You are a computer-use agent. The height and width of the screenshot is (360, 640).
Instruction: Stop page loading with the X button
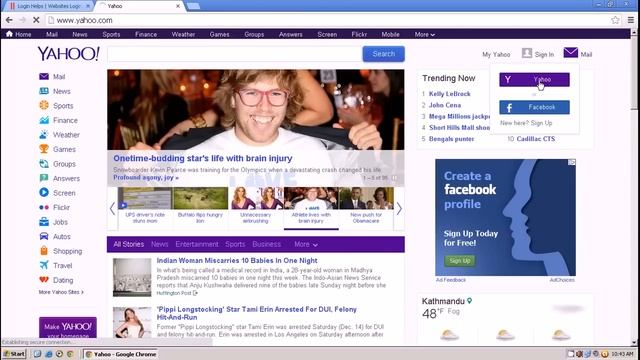(36, 20)
